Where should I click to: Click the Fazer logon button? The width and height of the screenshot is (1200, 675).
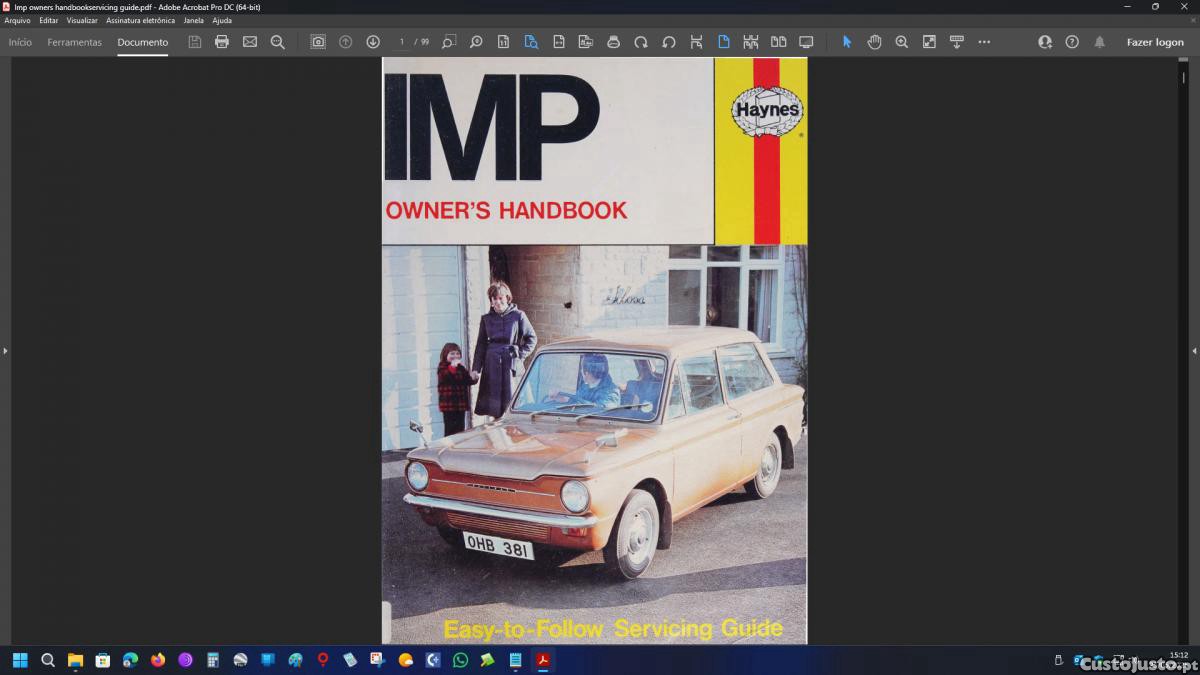tap(1155, 42)
